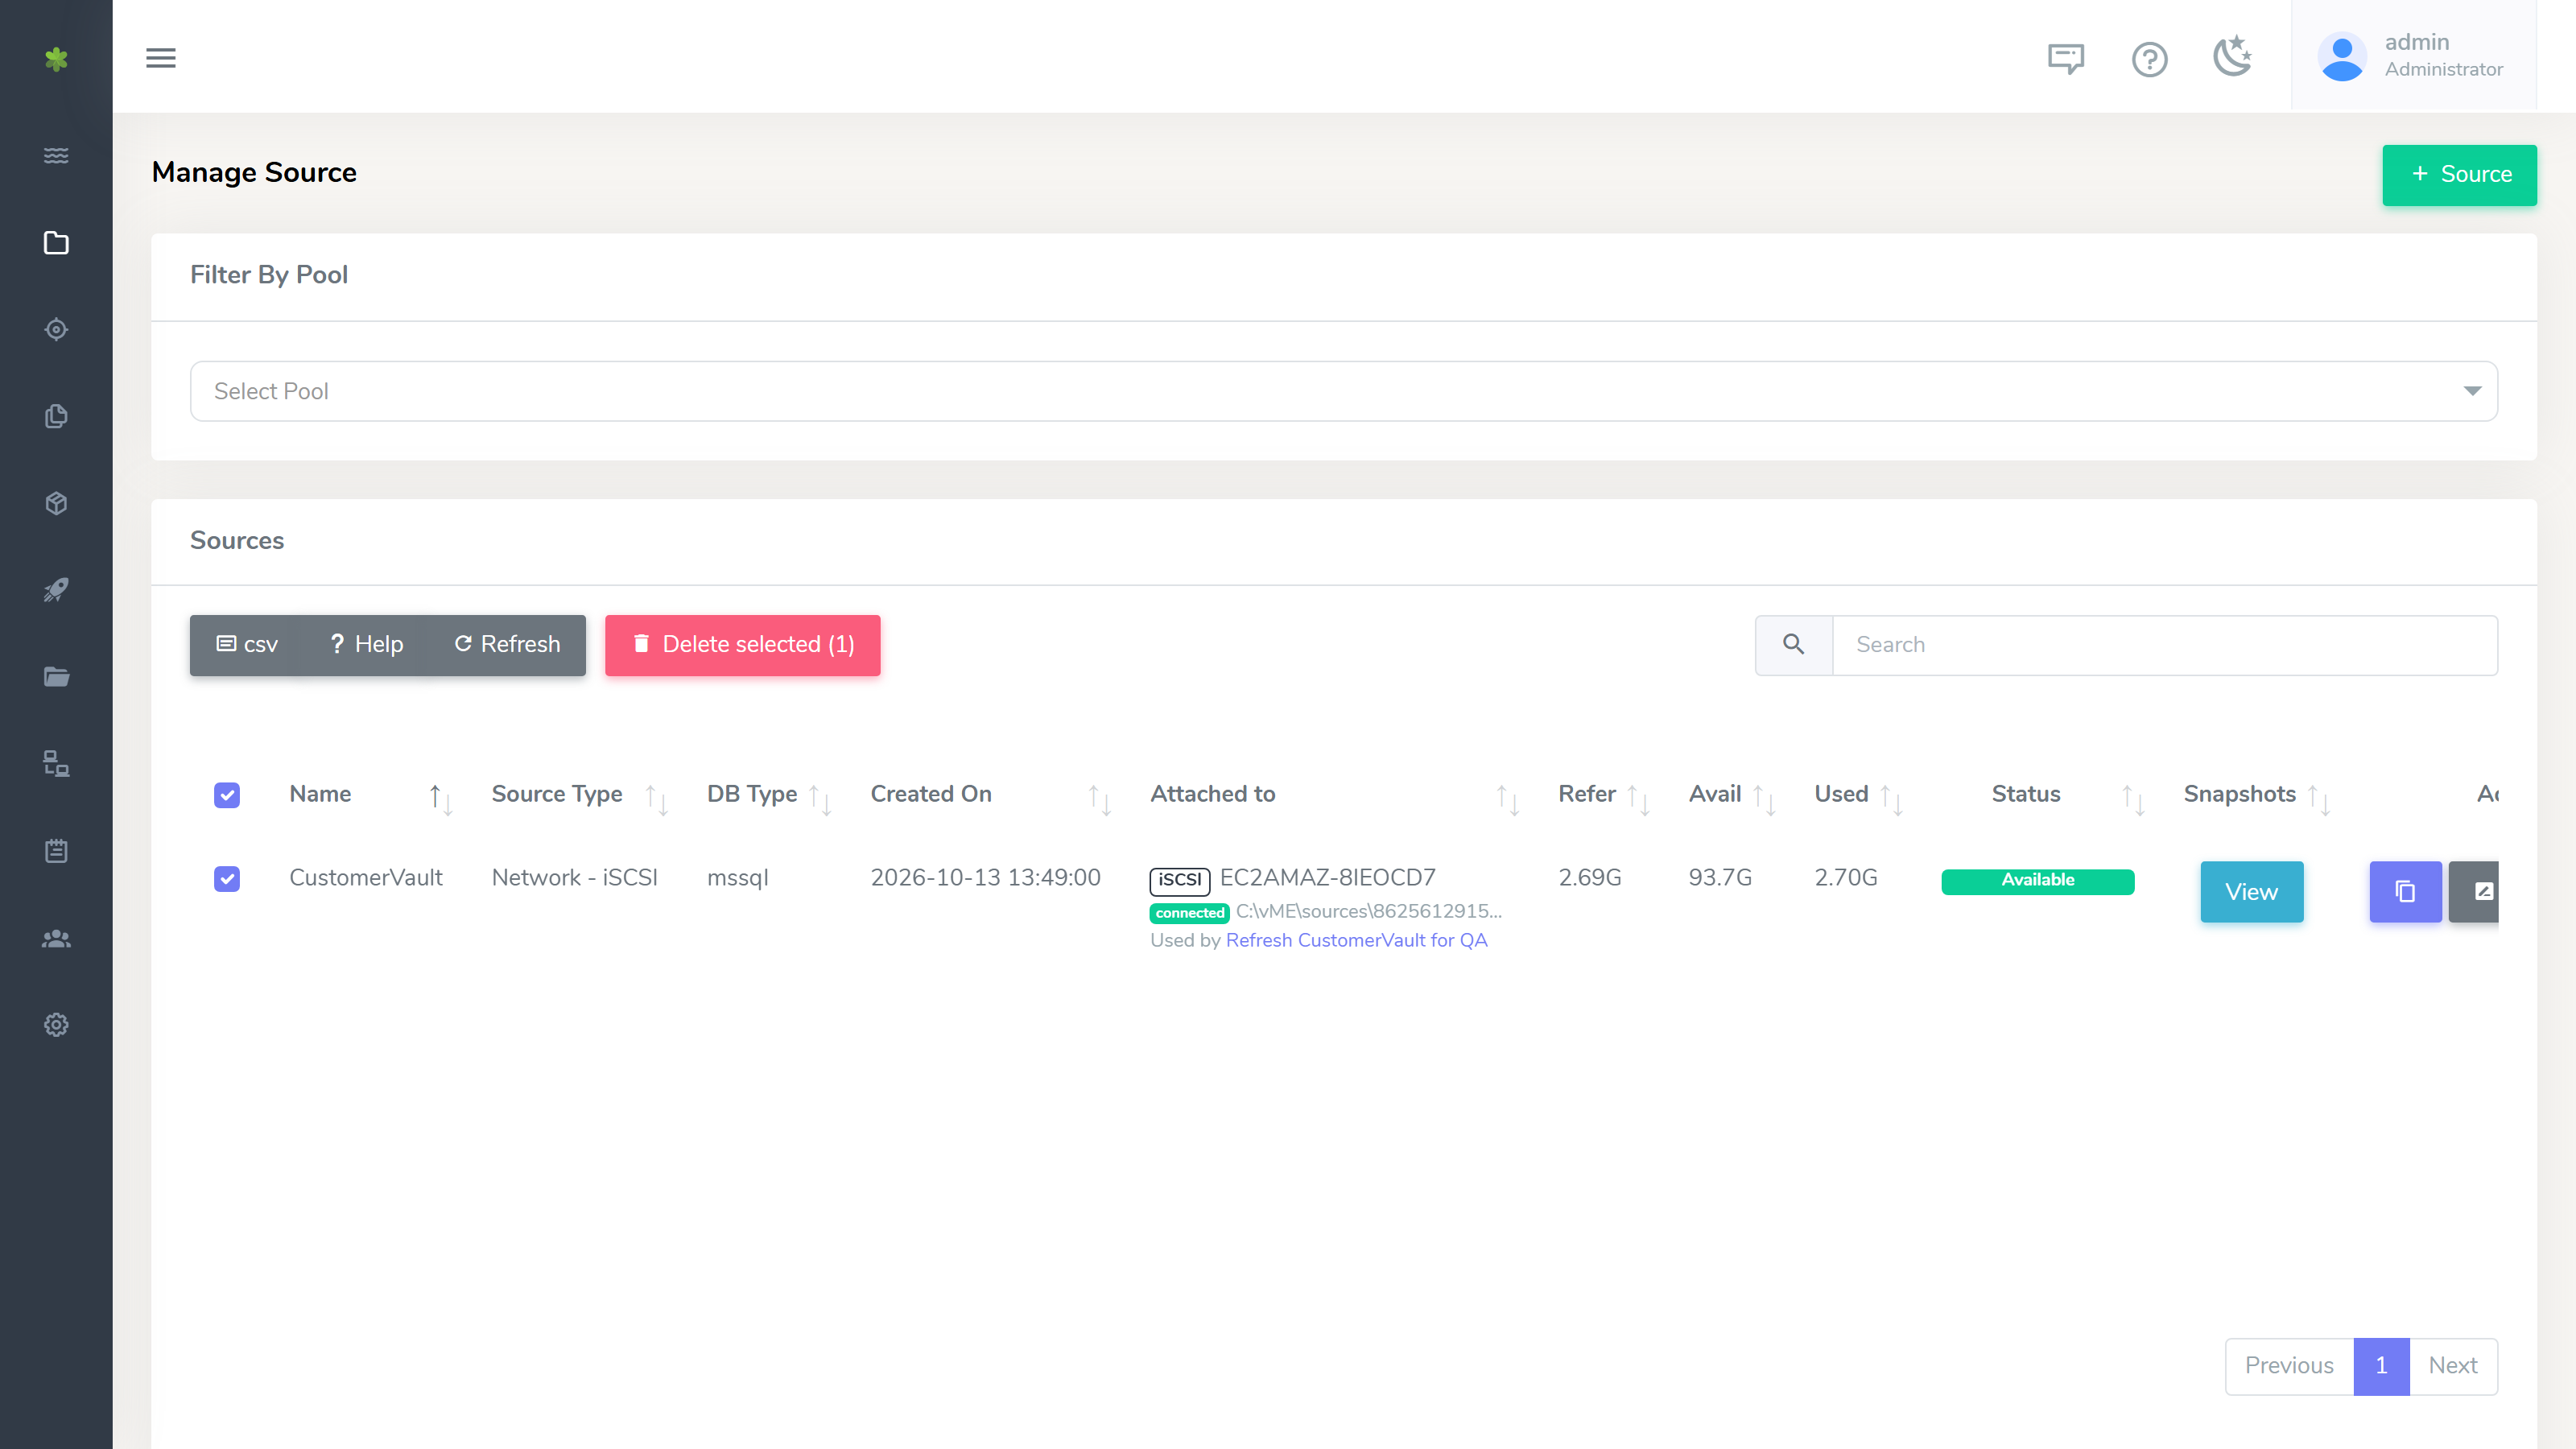The width and height of the screenshot is (2576, 1449).
Task: Open the feedback chat icon
Action: (2066, 58)
